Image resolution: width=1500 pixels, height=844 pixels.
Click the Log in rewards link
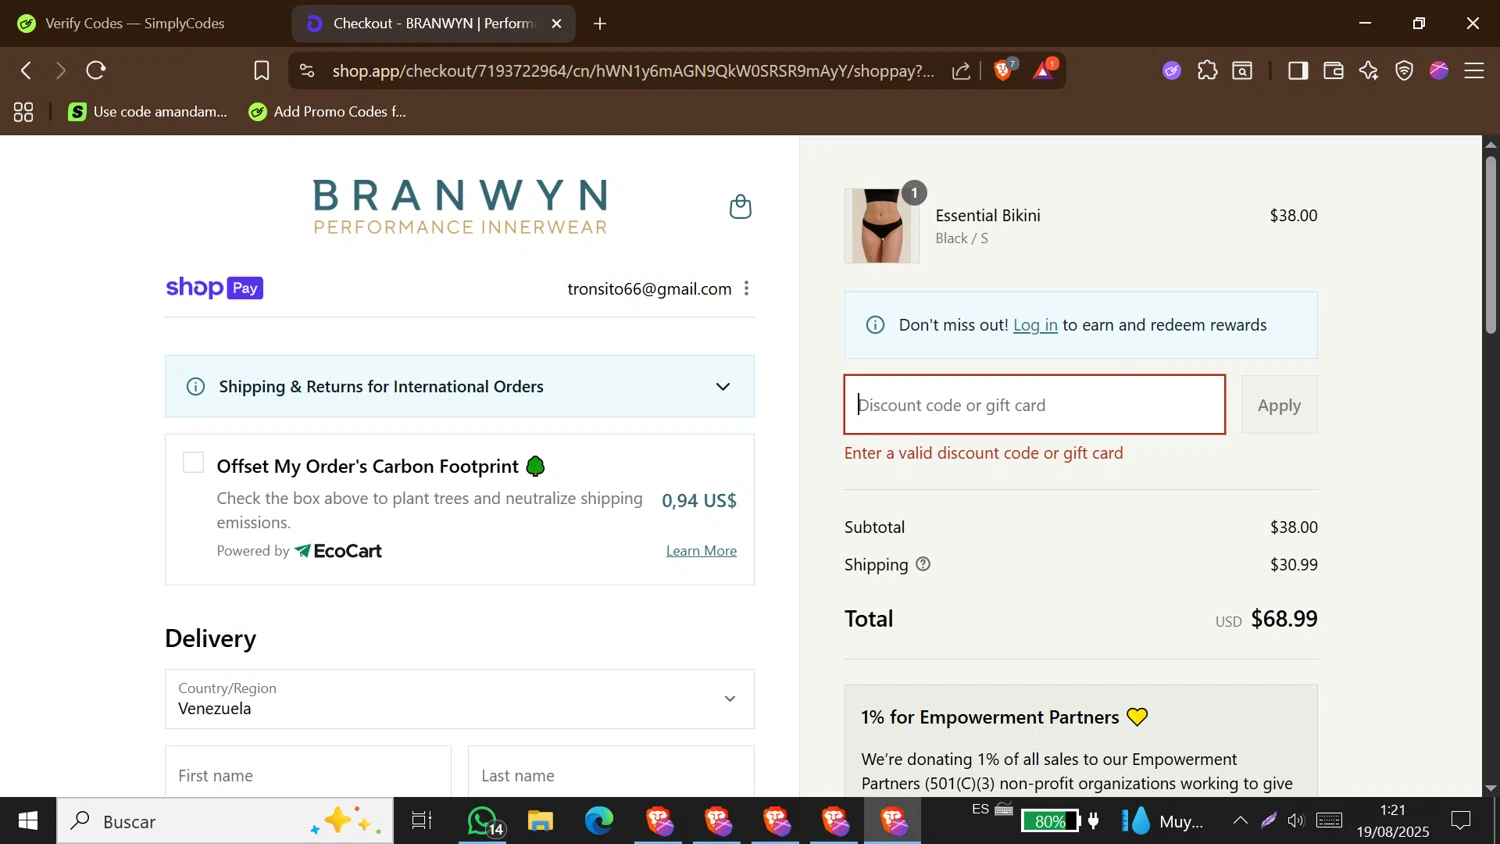point(1035,325)
